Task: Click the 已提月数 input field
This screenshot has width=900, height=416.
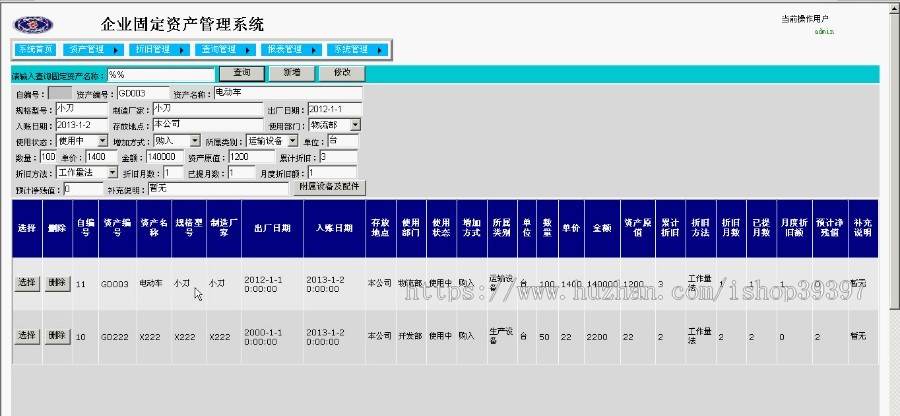Action: click(242, 172)
